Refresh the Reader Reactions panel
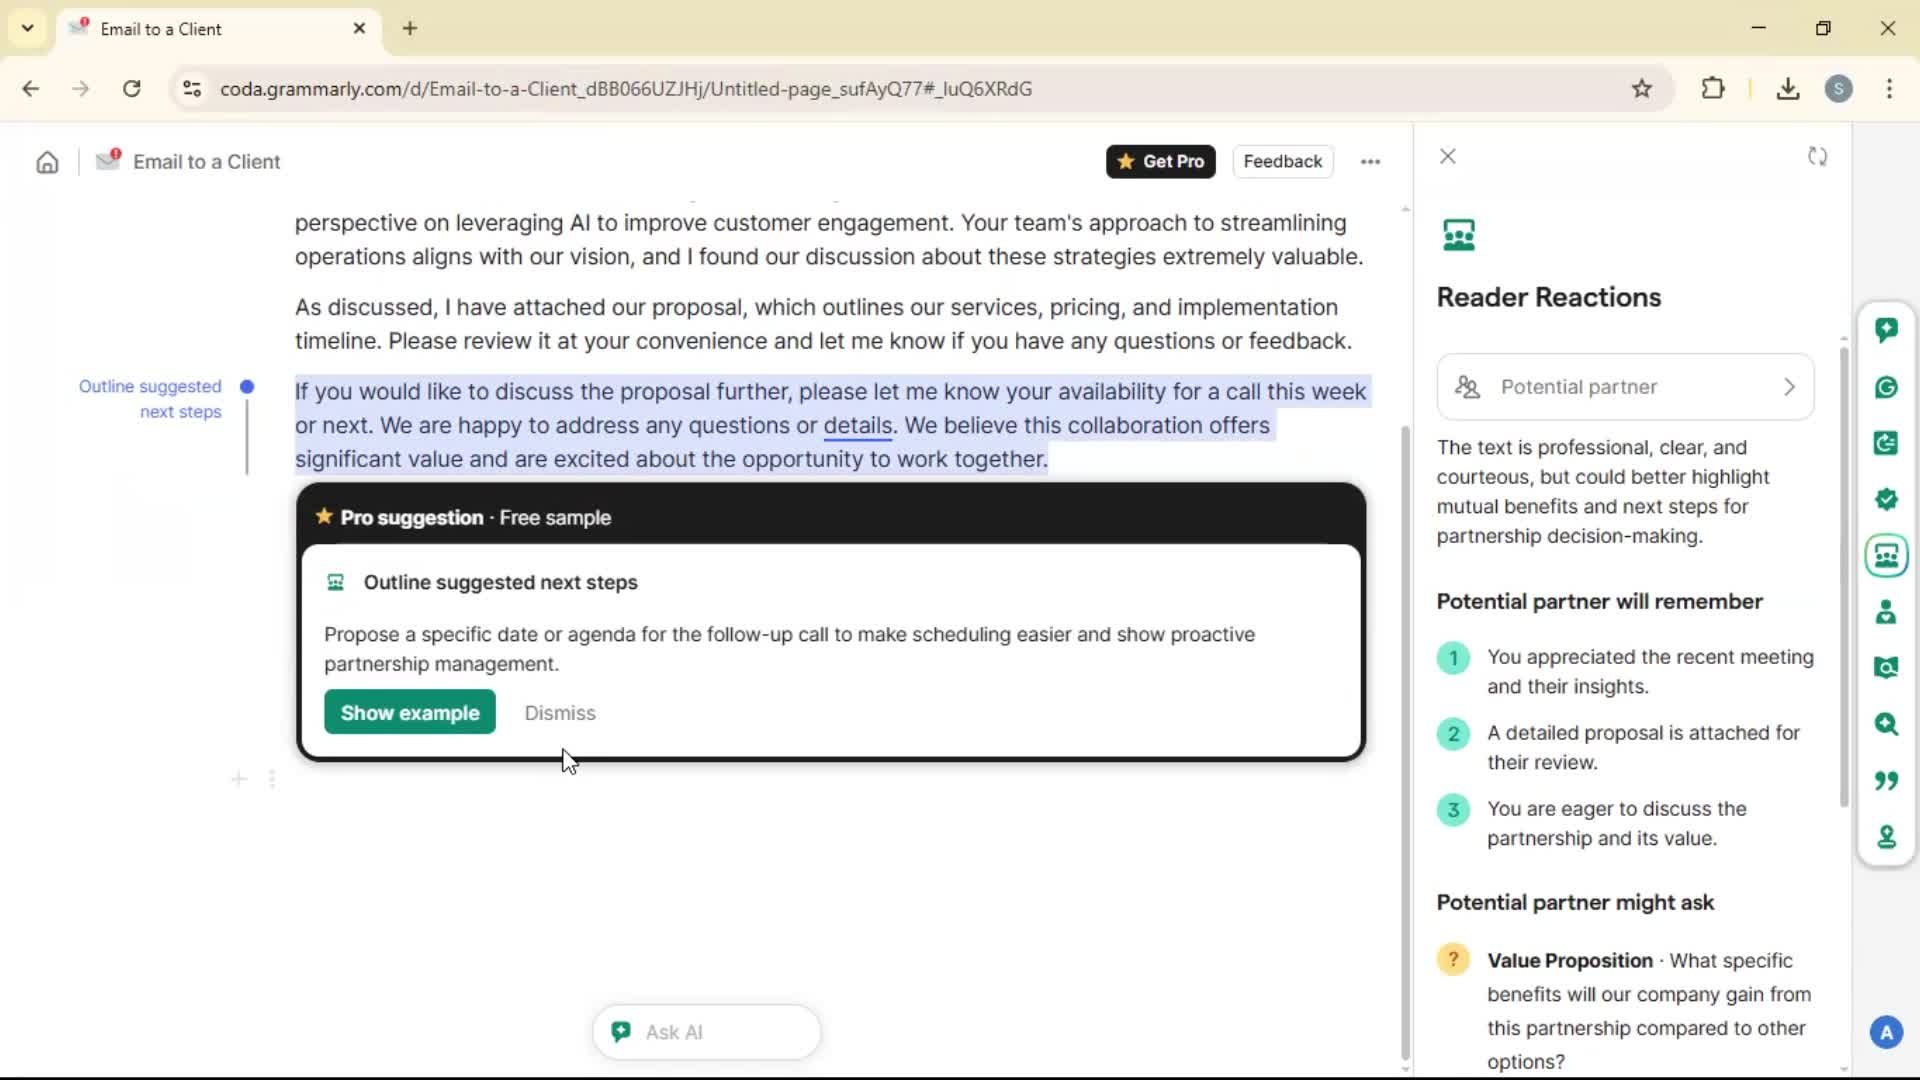The image size is (1920, 1080). point(1817,157)
